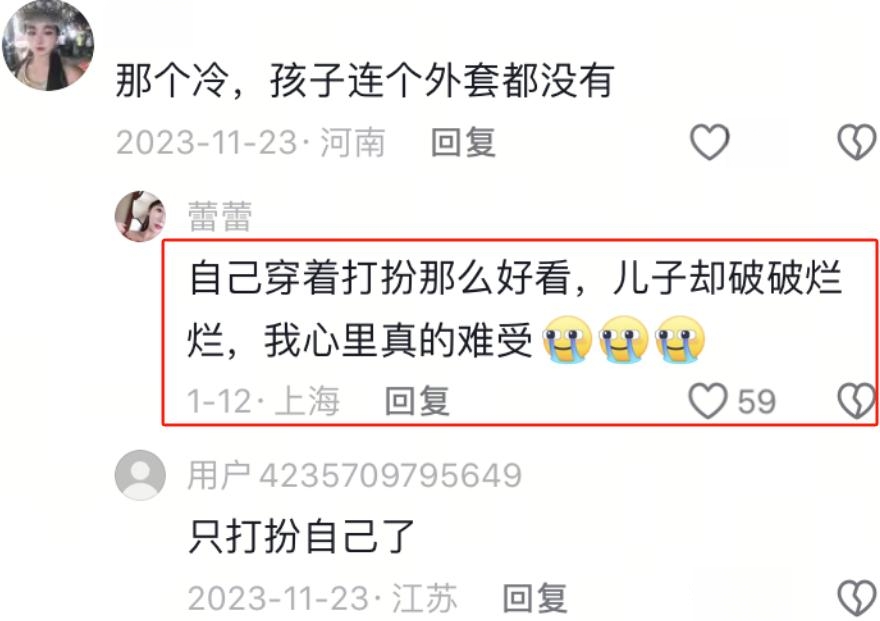Screen dimensions: 880x621
Task: Select 蕾蕾's comment starting 自己穿着打扮
Action: (515, 309)
